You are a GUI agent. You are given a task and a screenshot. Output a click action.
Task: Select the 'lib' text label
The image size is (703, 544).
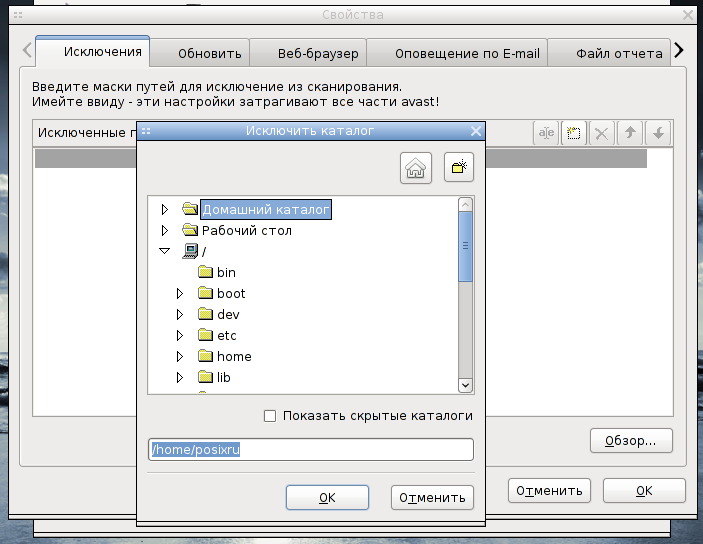pyautogui.click(x=223, y=378)
